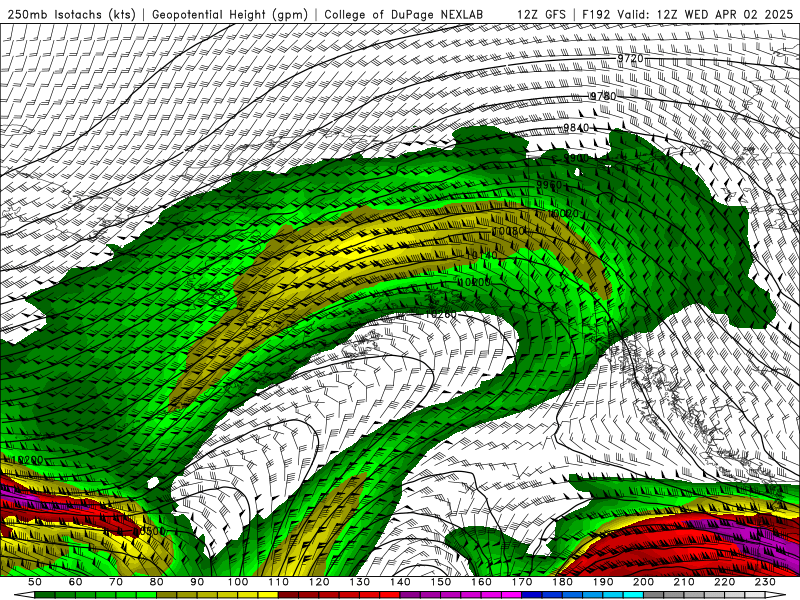Click the 110 kts color scale label
Image resolution: width=800 pixels, height=600 pixels.
click(278, 582)
